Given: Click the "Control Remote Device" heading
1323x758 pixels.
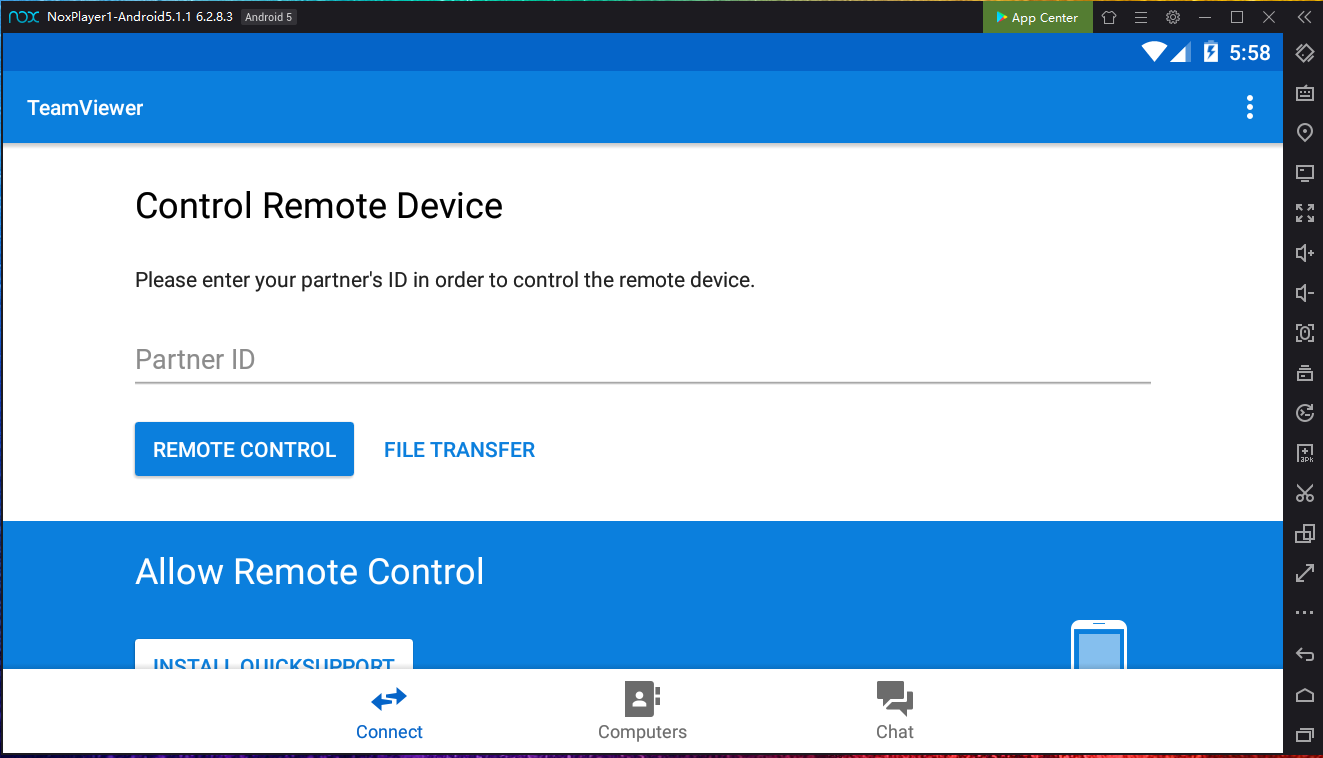Looking at the screenshot, I should [x=319, y=206].
